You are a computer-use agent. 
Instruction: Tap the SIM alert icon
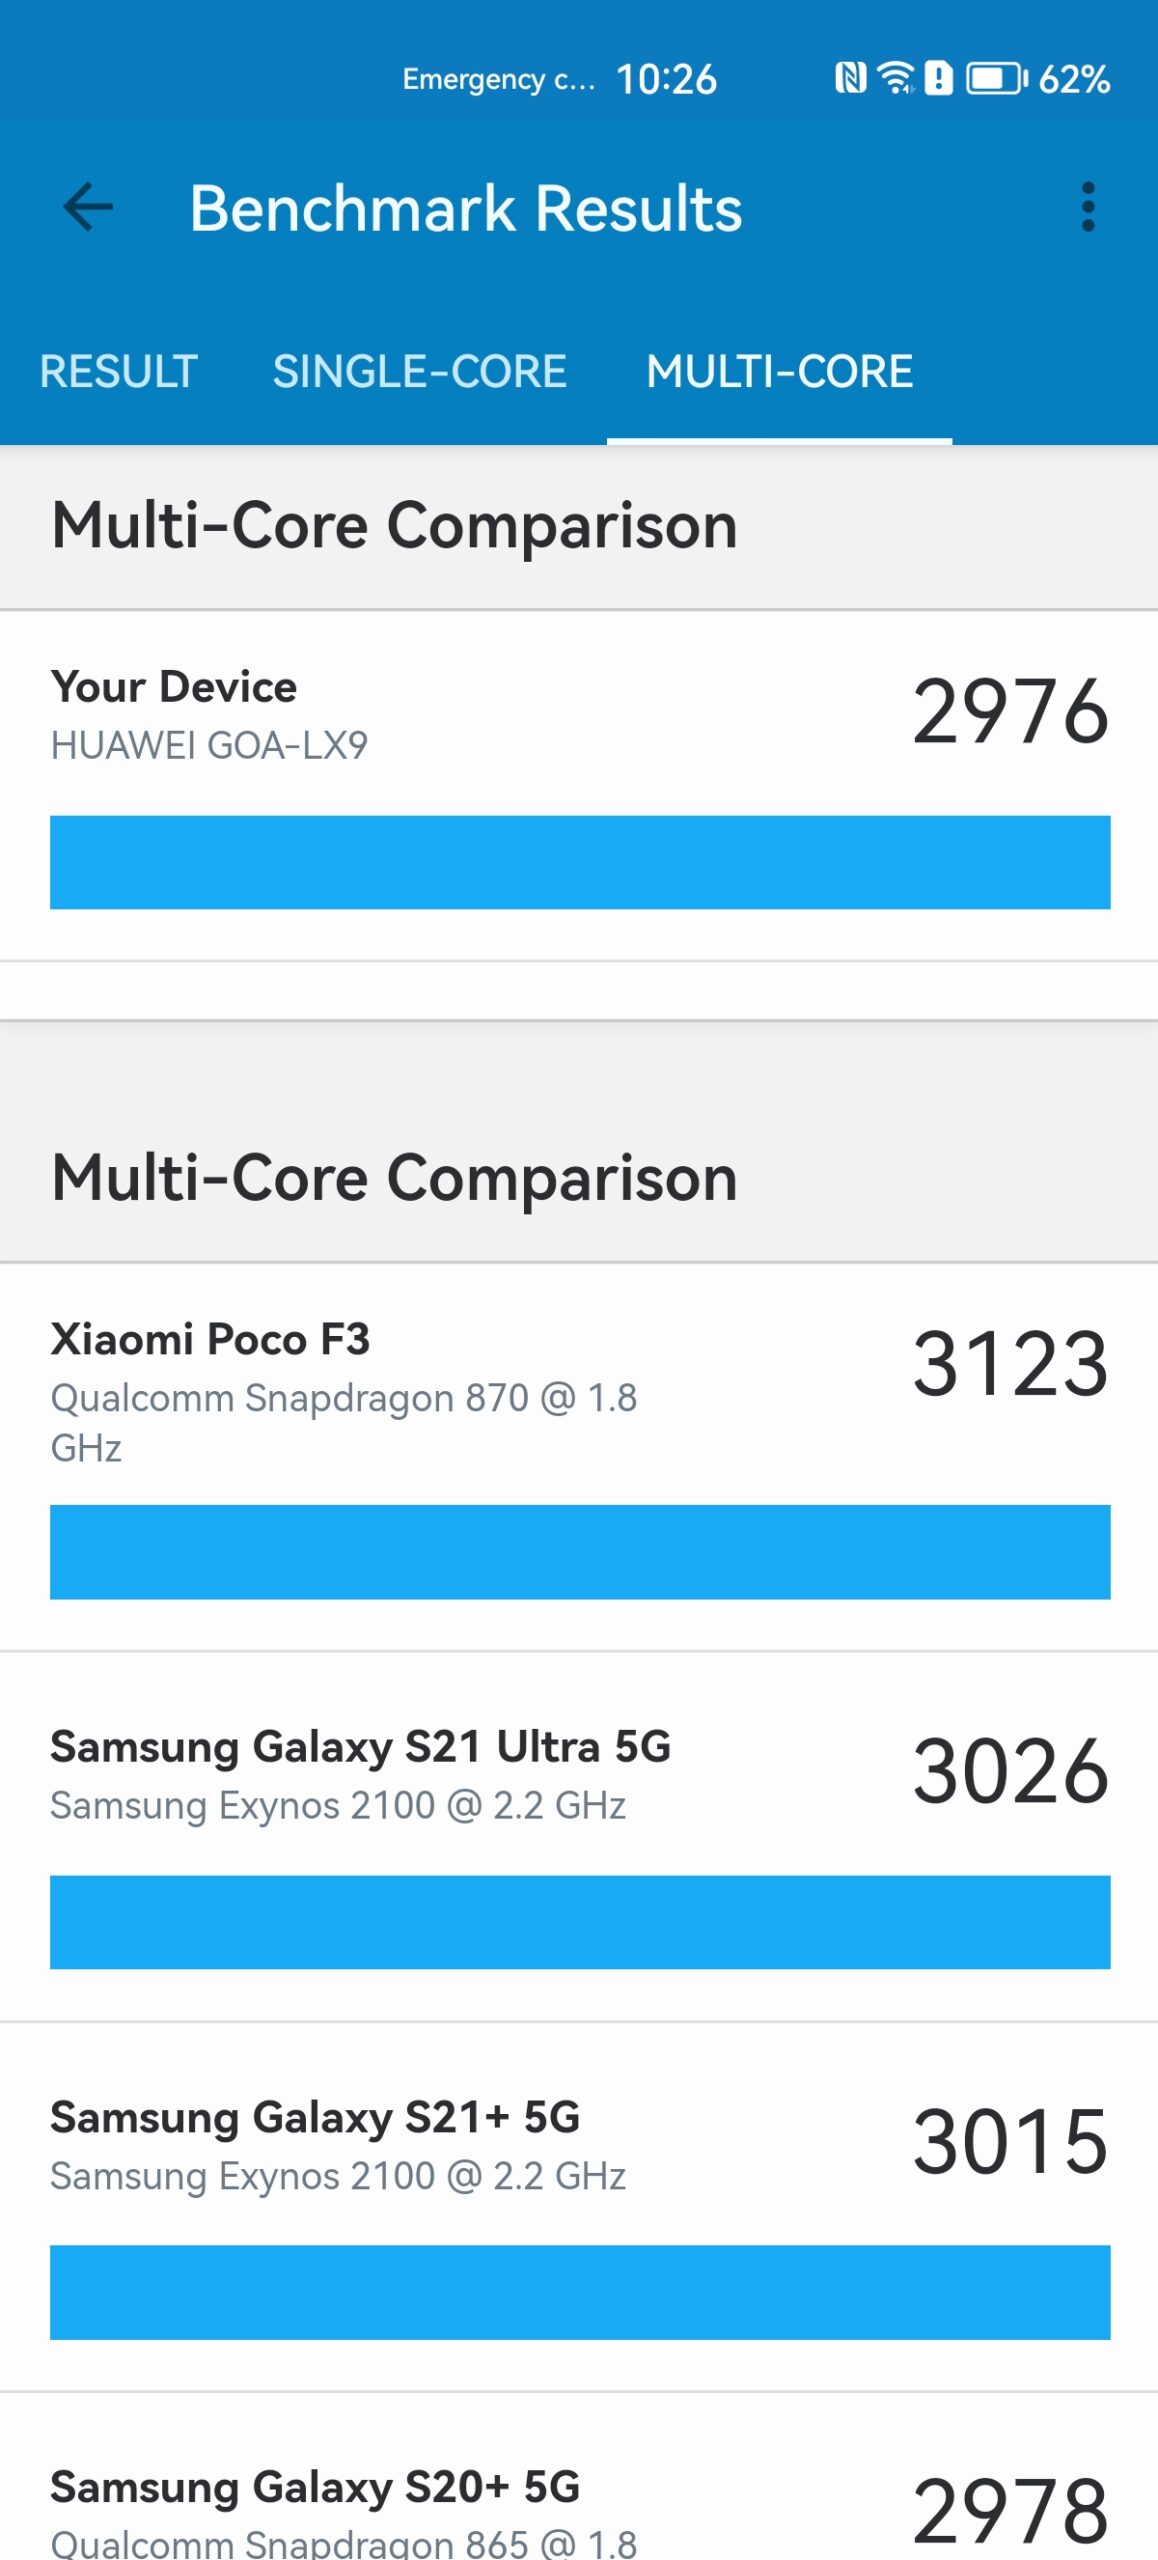tap(938, 78)
